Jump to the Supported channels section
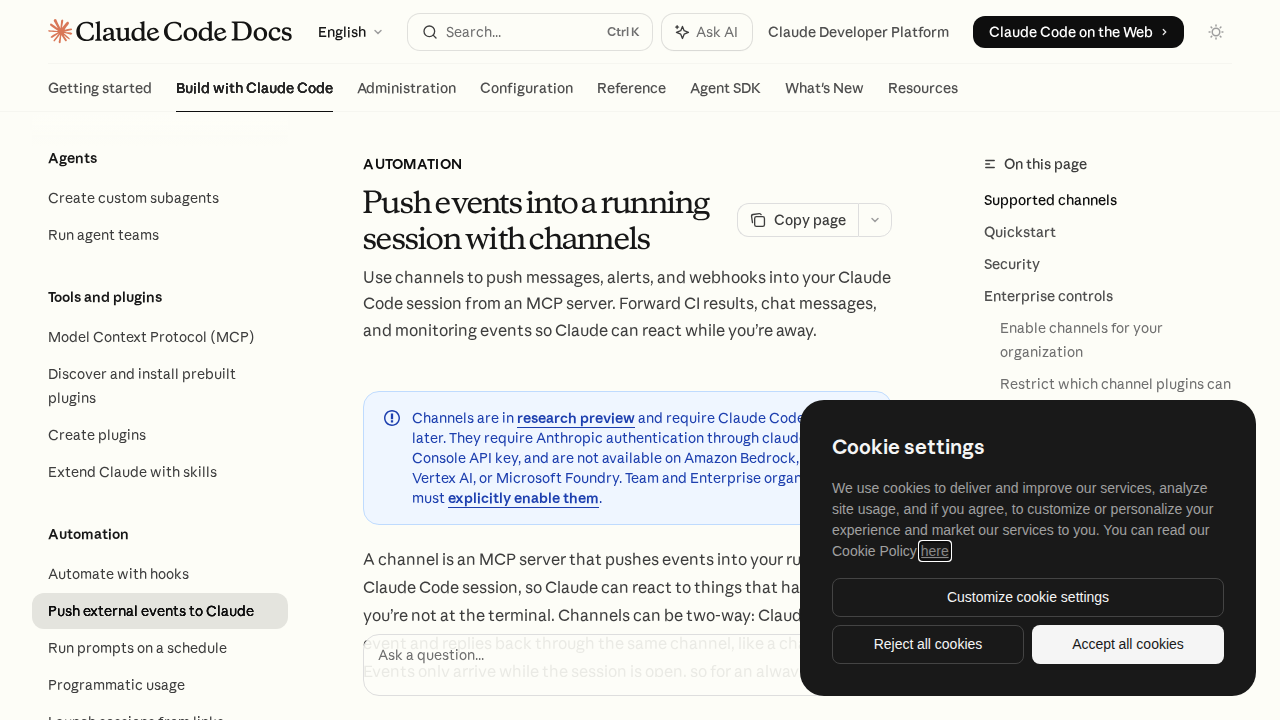 point(1050,200)
